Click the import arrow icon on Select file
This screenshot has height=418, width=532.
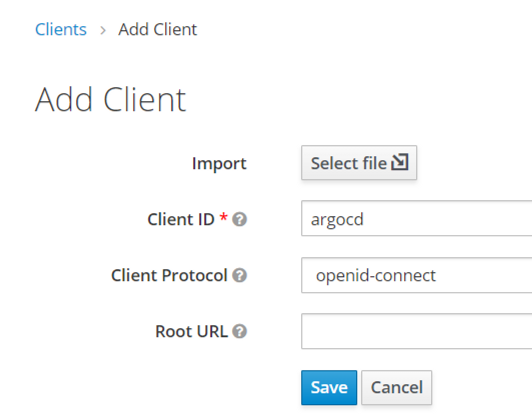pyautogui.click(x=400, y=162)
